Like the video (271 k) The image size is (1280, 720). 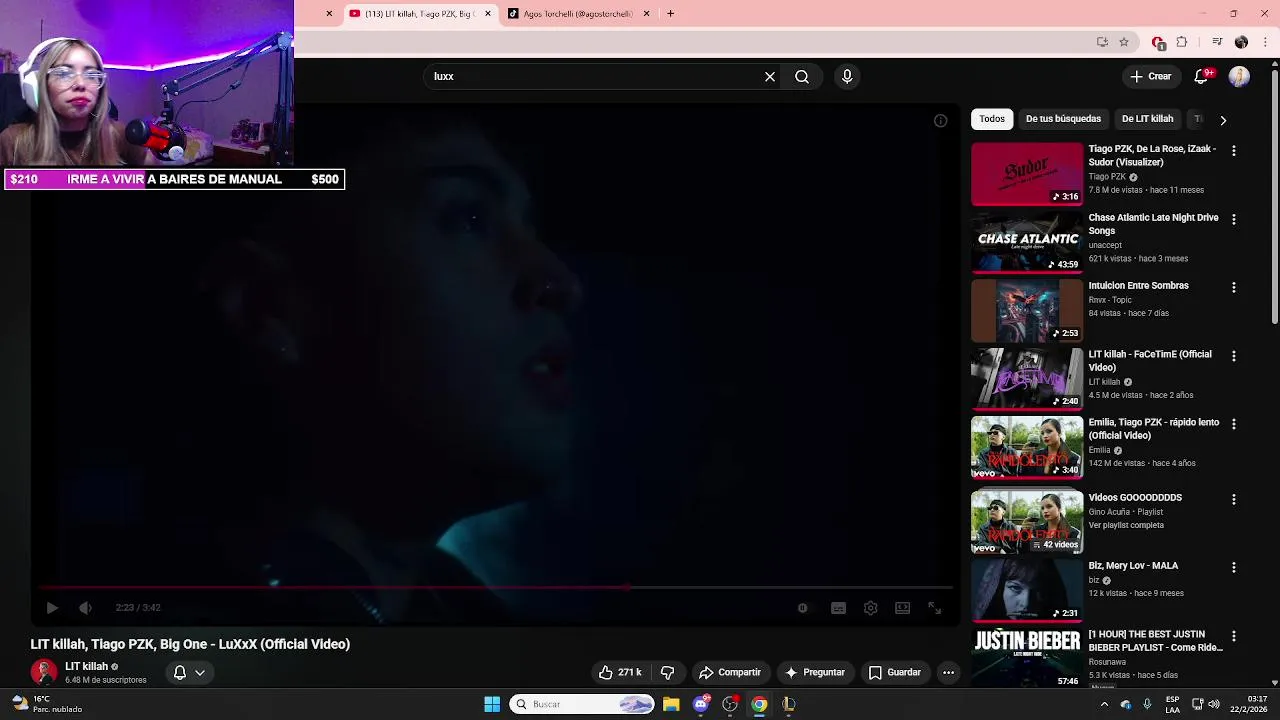pyautogui.click(x=620, y=672)
